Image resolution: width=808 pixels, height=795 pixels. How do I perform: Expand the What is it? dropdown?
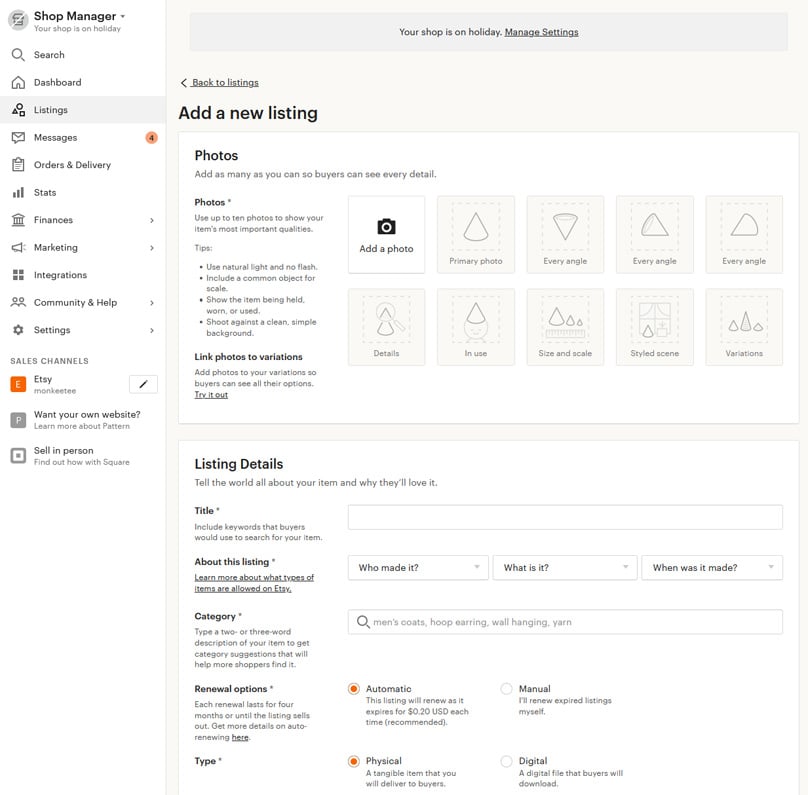point(565,567)
